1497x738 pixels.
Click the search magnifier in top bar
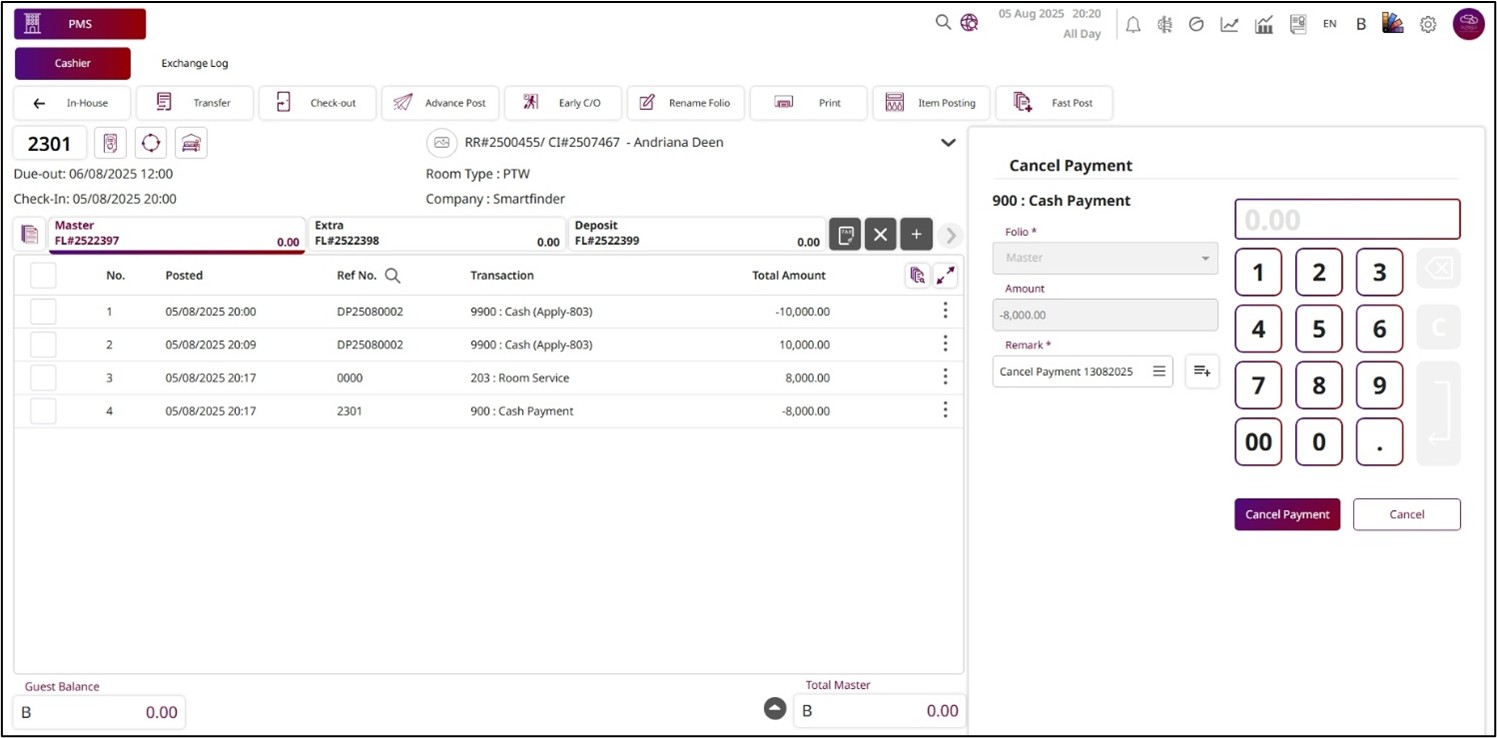coord(943,22)
